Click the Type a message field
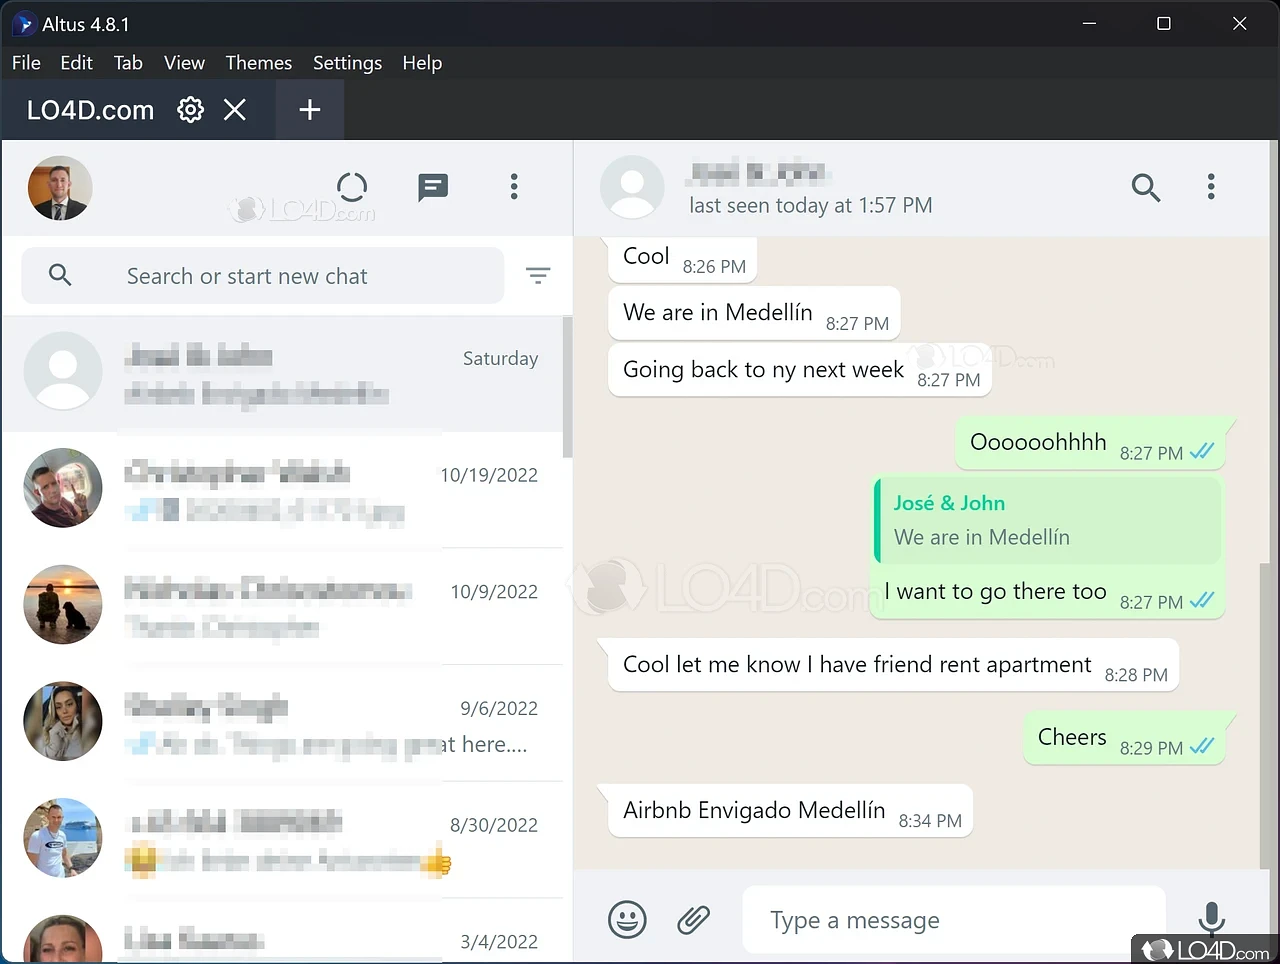Viewport: 1280px width, 964px height. (954, 920)
